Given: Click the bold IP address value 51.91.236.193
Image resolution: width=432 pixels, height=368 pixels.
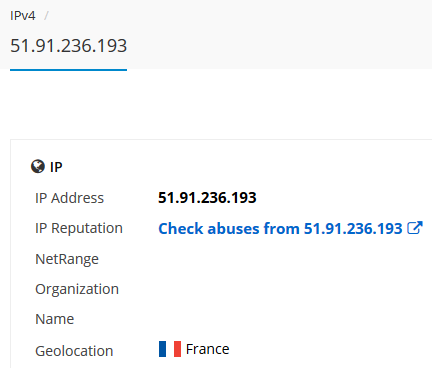Looking at the screenshot, I should [x=207, y=198].
